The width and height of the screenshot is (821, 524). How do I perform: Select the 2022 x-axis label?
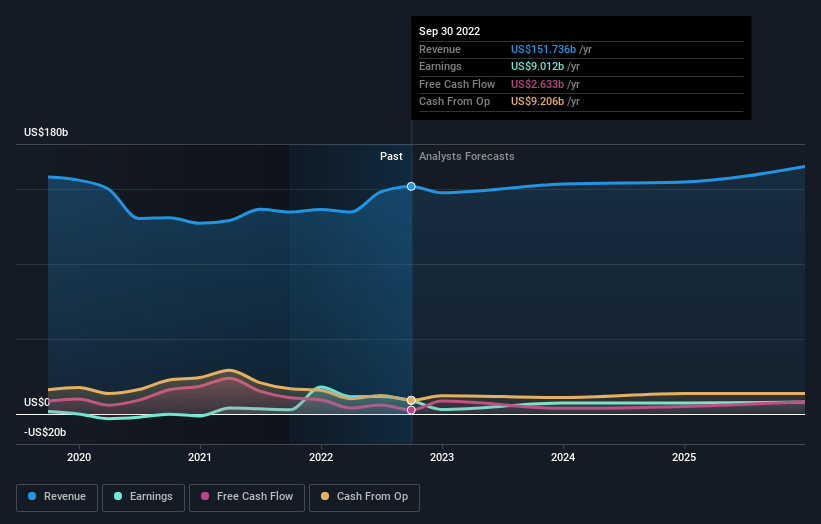321,458
